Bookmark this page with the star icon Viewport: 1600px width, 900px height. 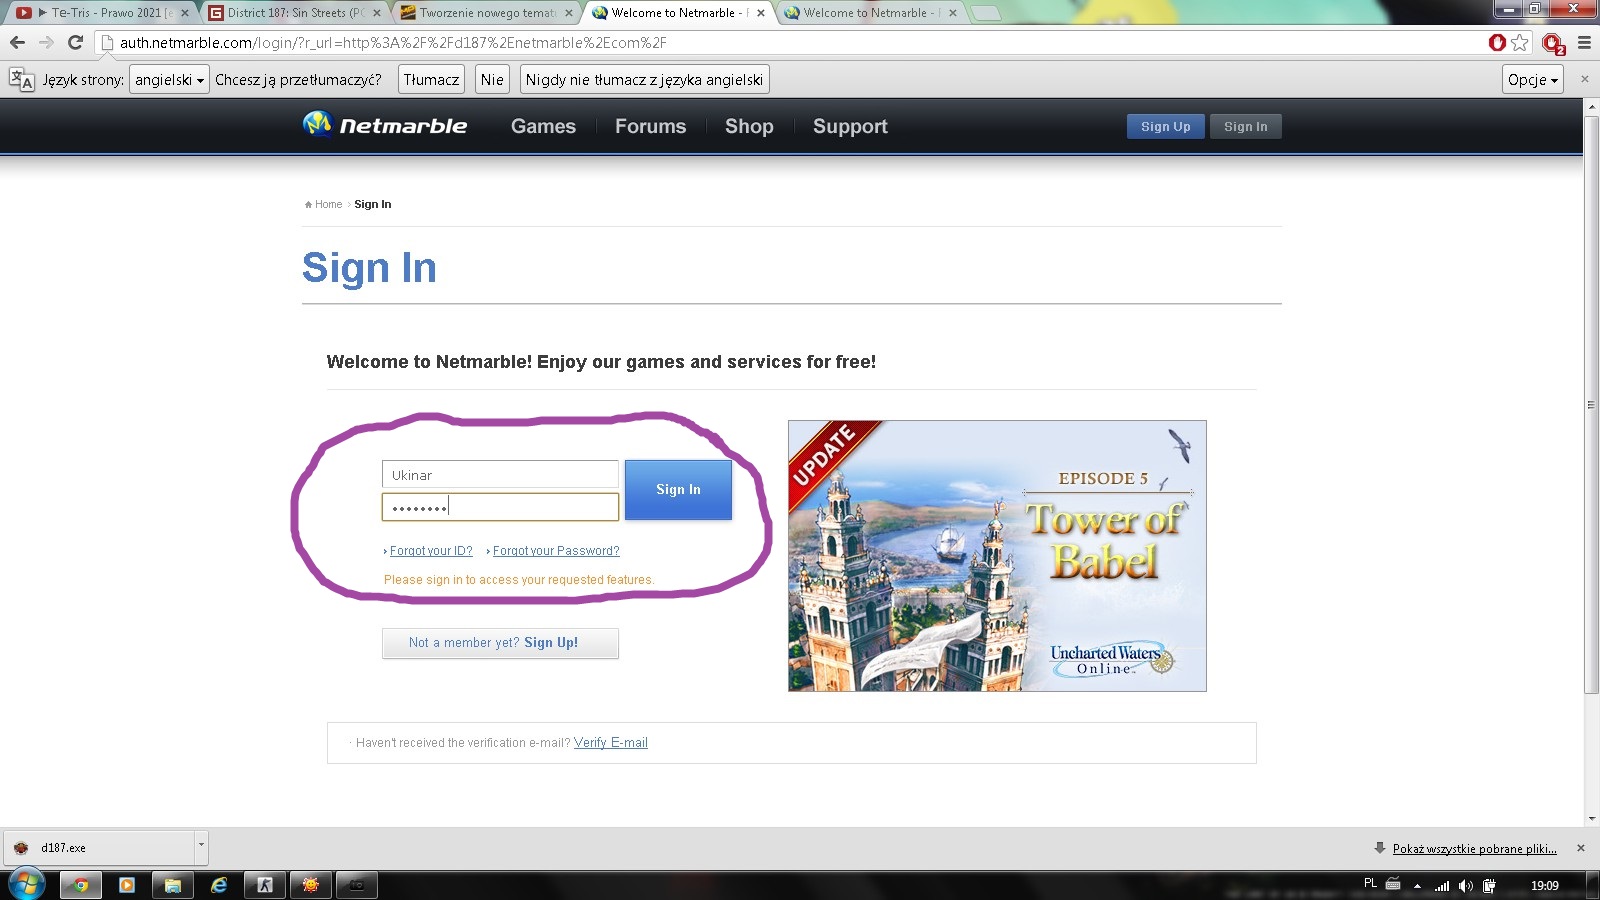[1520, 43]
